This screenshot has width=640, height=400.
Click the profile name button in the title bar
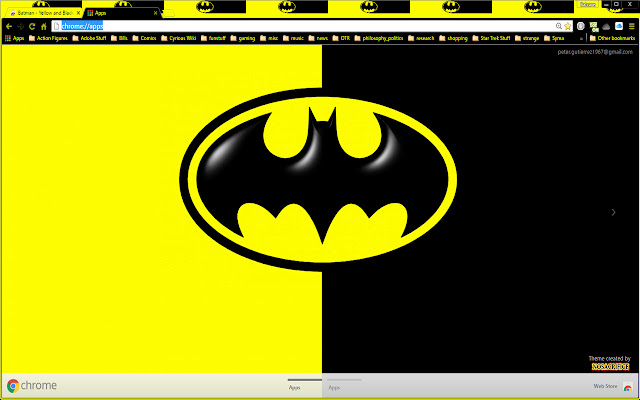[x=588, y=4]
